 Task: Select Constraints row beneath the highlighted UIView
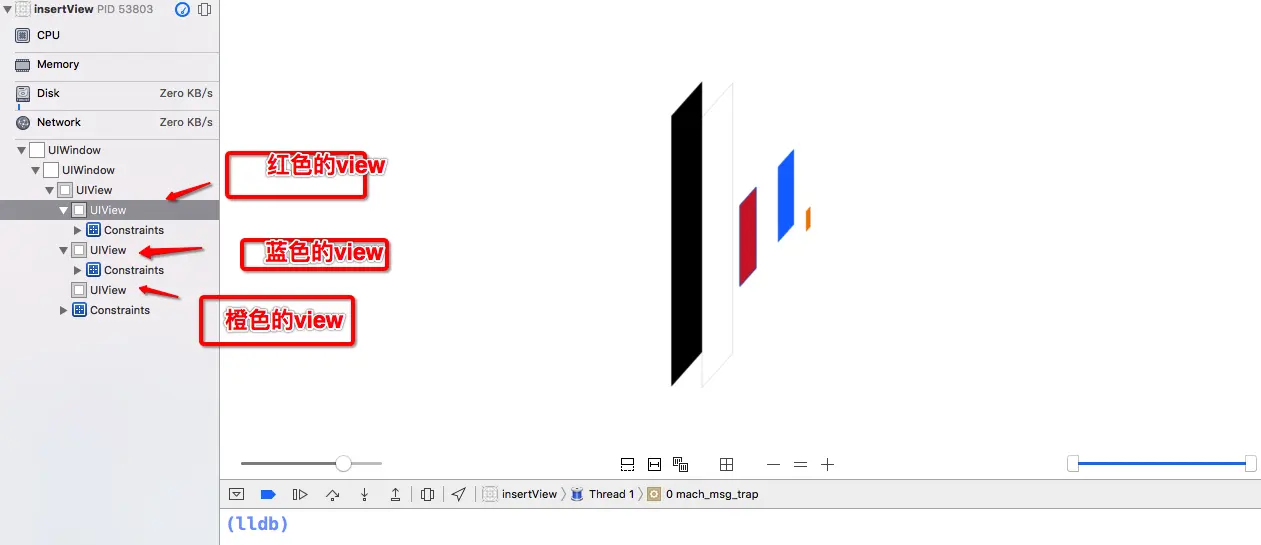click(109, 230)
